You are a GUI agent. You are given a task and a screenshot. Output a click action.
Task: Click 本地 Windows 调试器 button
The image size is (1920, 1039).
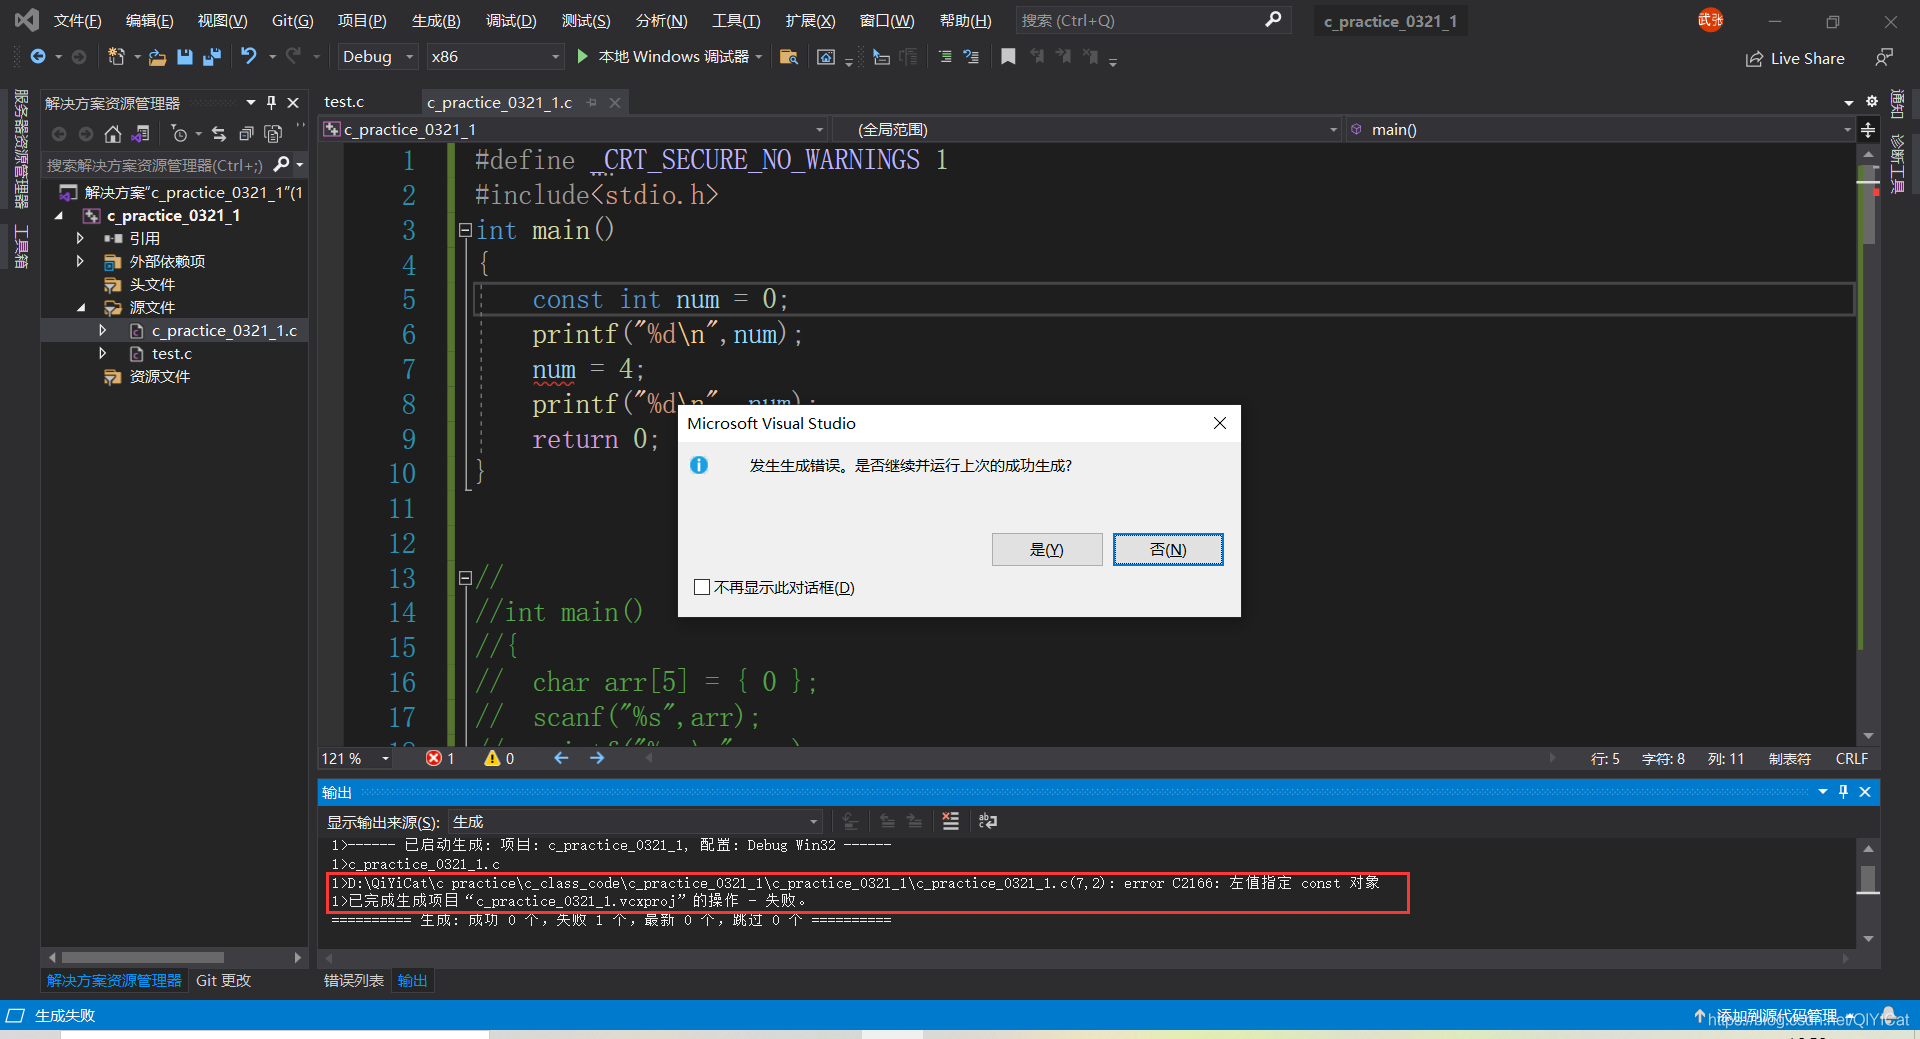click(669, 57)
